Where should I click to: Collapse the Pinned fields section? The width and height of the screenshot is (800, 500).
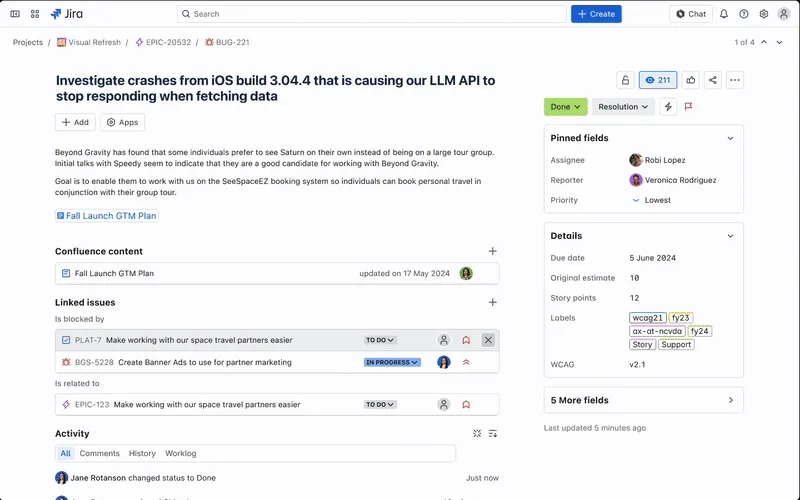(730, 138)
